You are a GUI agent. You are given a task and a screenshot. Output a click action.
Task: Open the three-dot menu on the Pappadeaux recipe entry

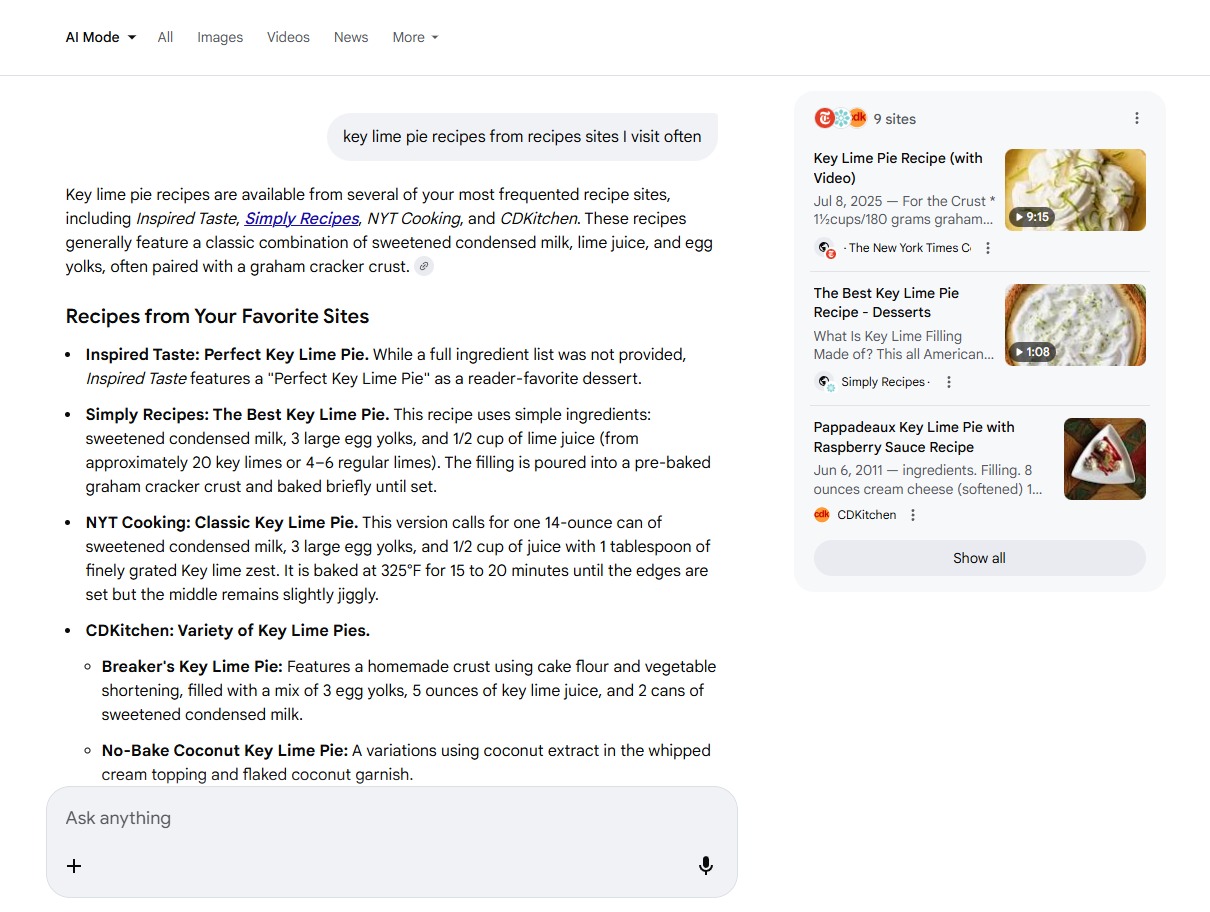912,514
